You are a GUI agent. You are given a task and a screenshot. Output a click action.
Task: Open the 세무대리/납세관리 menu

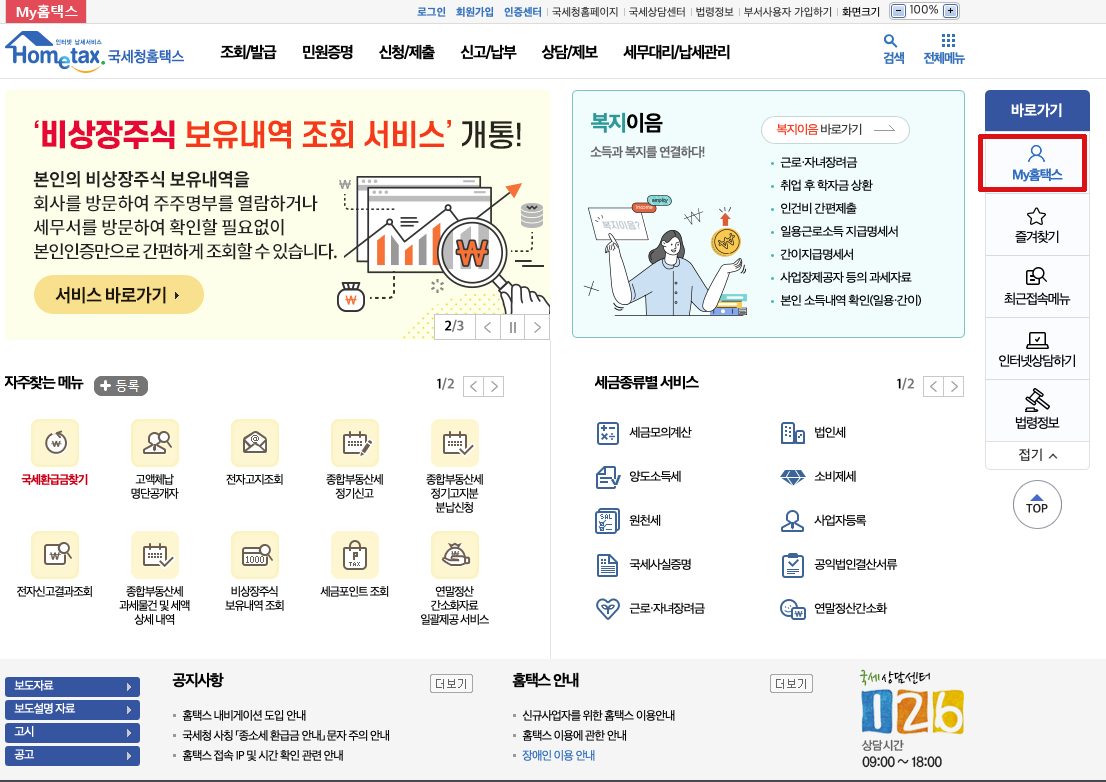676,52
